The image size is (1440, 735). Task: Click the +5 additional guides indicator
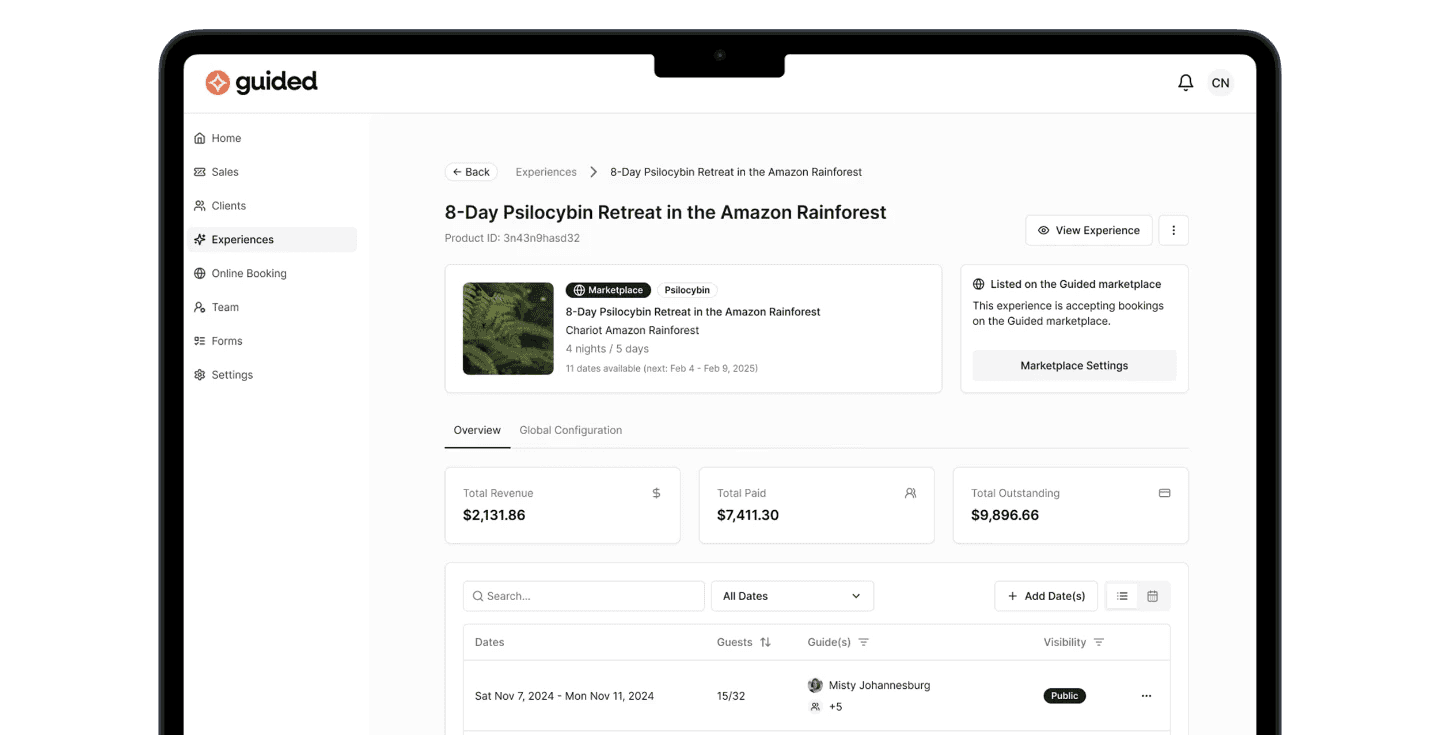826,707
